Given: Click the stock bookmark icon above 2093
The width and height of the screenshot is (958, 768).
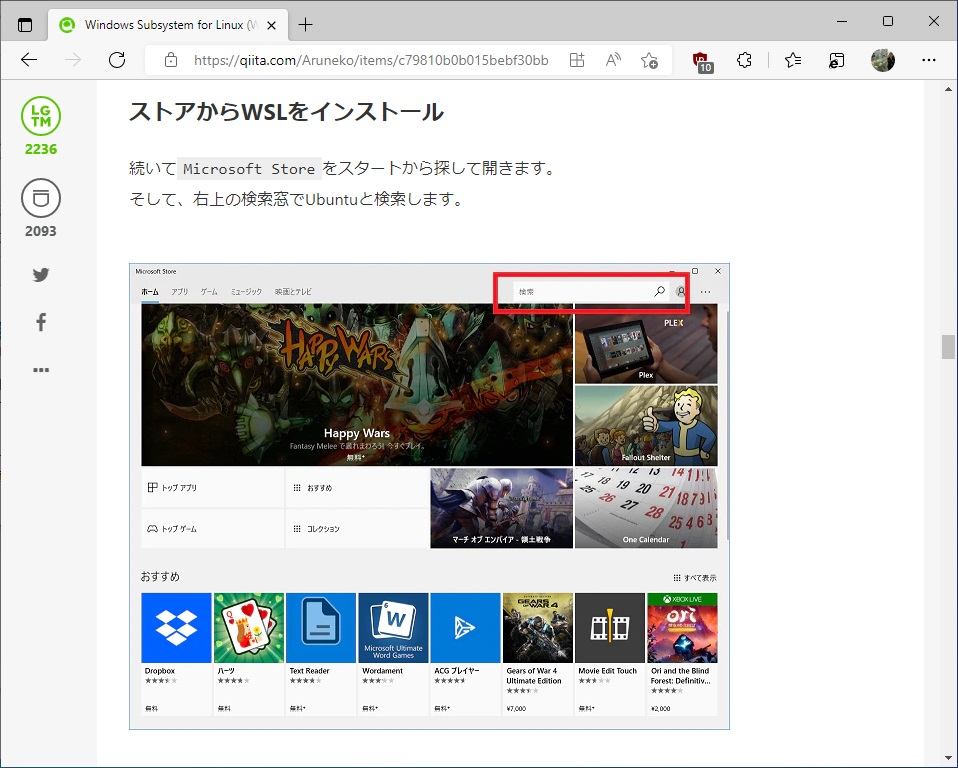Looking at the screenshot, I should [x=41, y=198].
